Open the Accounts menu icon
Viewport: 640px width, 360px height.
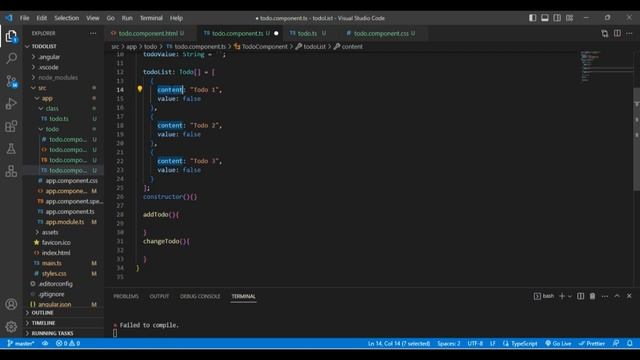coord(11,304)
